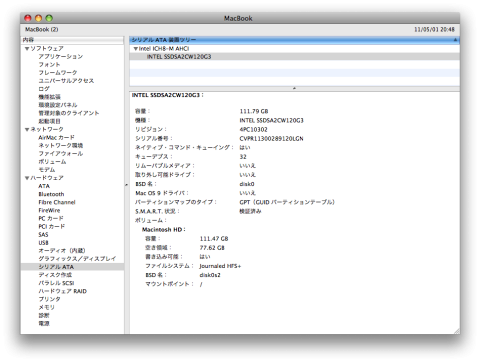480x362 pixels.
Task: Click the free space value 77.62 GB
Action: tap(212, 248)
